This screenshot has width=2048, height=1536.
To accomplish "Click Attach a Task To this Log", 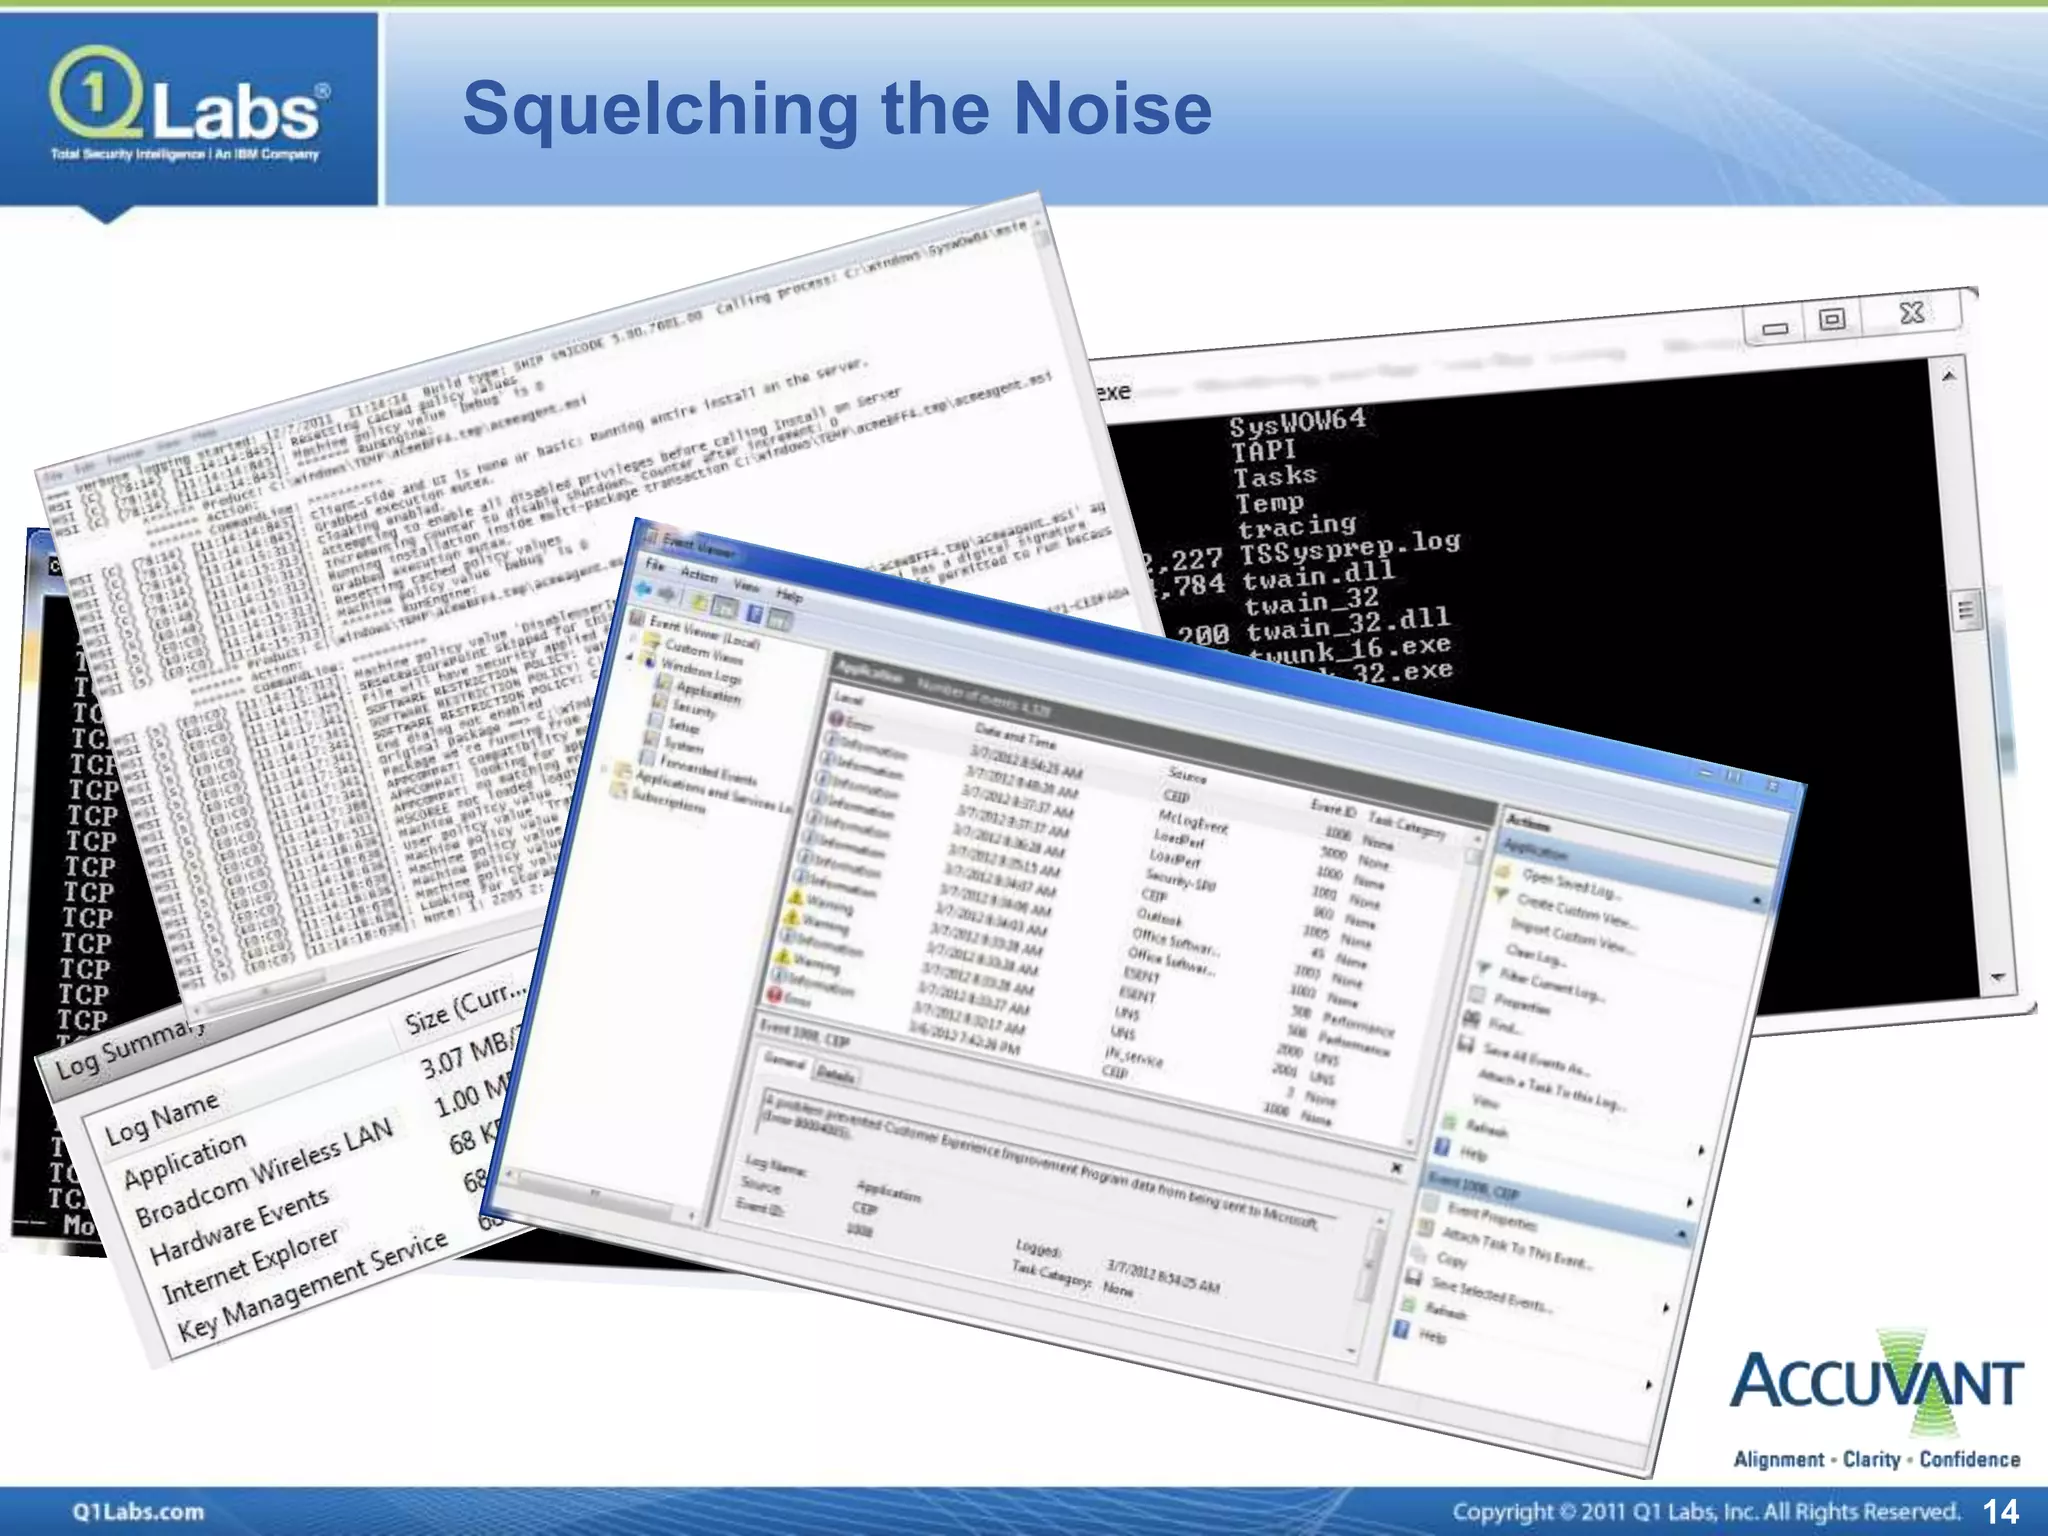I will tap(1550, 1090).
